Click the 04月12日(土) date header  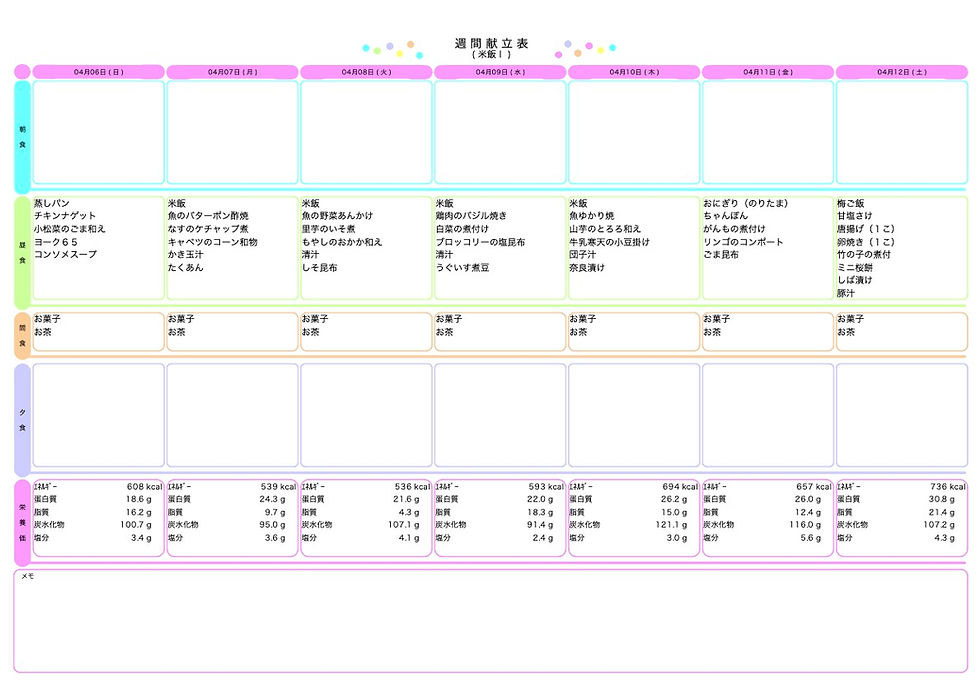click(x=902, y=72)
